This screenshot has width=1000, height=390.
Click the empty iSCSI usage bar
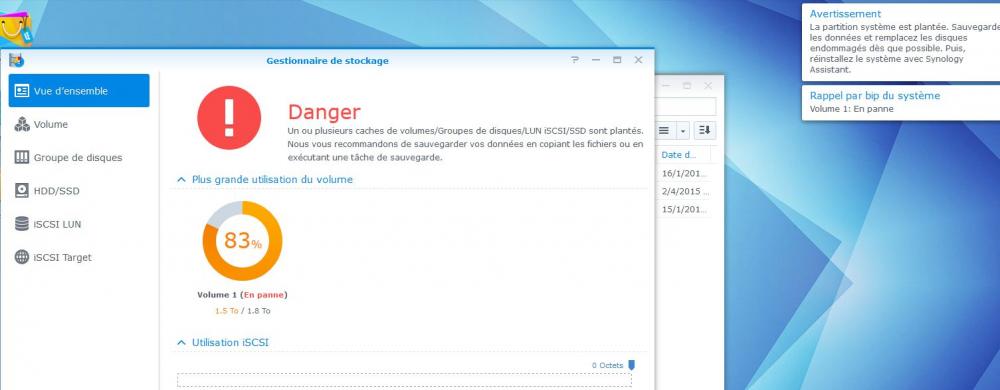404,380
